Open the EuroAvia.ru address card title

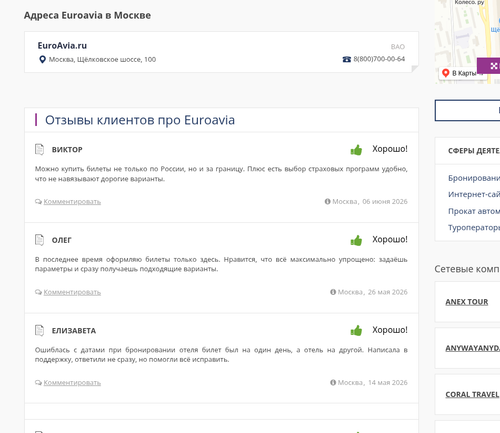[62, 46]
